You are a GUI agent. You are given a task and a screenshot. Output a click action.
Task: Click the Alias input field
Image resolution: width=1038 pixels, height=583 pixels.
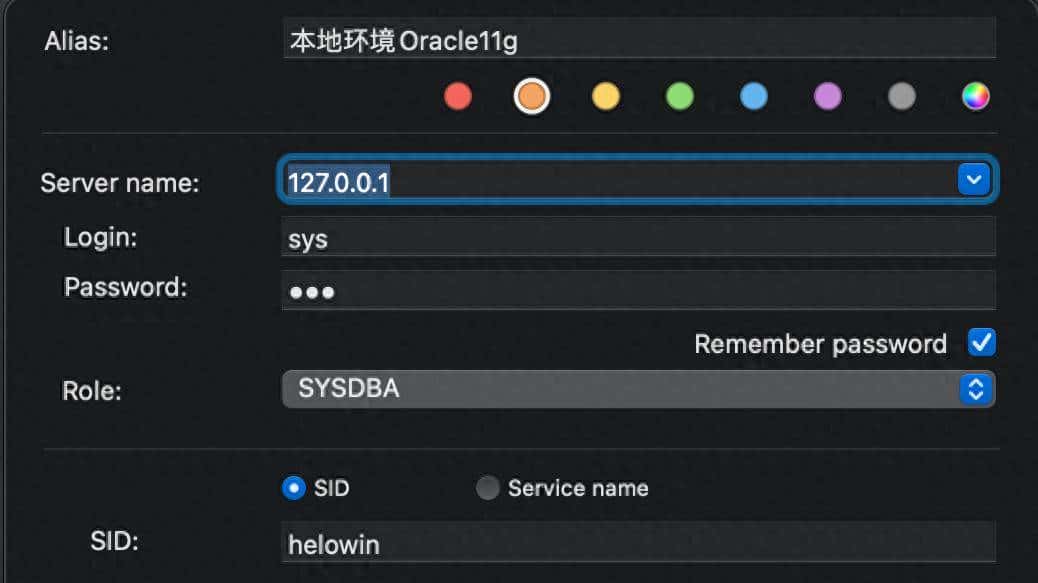tap(640, 37)
